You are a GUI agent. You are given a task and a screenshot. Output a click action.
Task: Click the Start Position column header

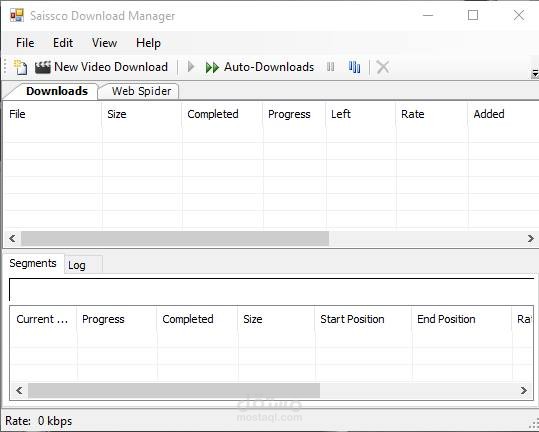(x=363, y=319)
